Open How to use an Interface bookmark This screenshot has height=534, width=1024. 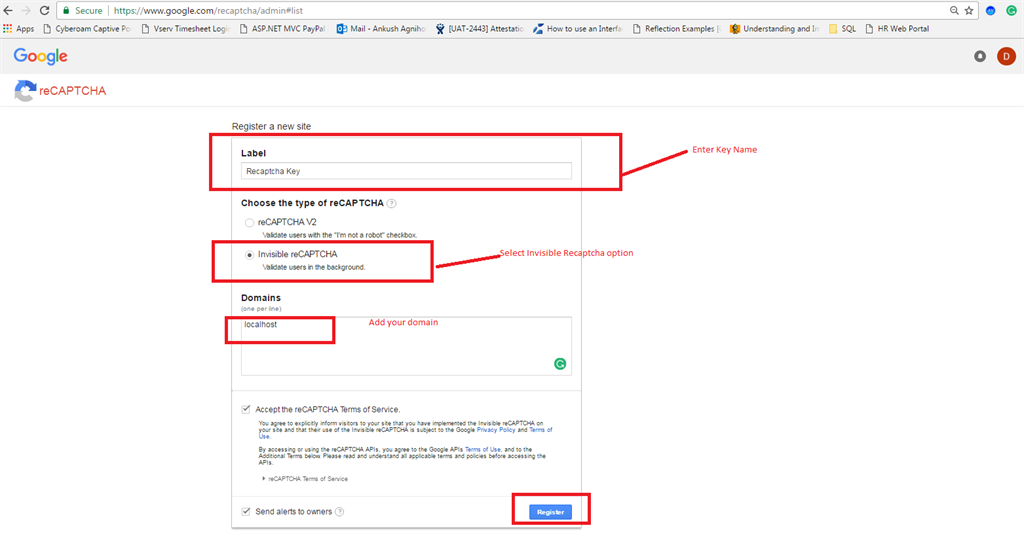(x=578, y=29)
